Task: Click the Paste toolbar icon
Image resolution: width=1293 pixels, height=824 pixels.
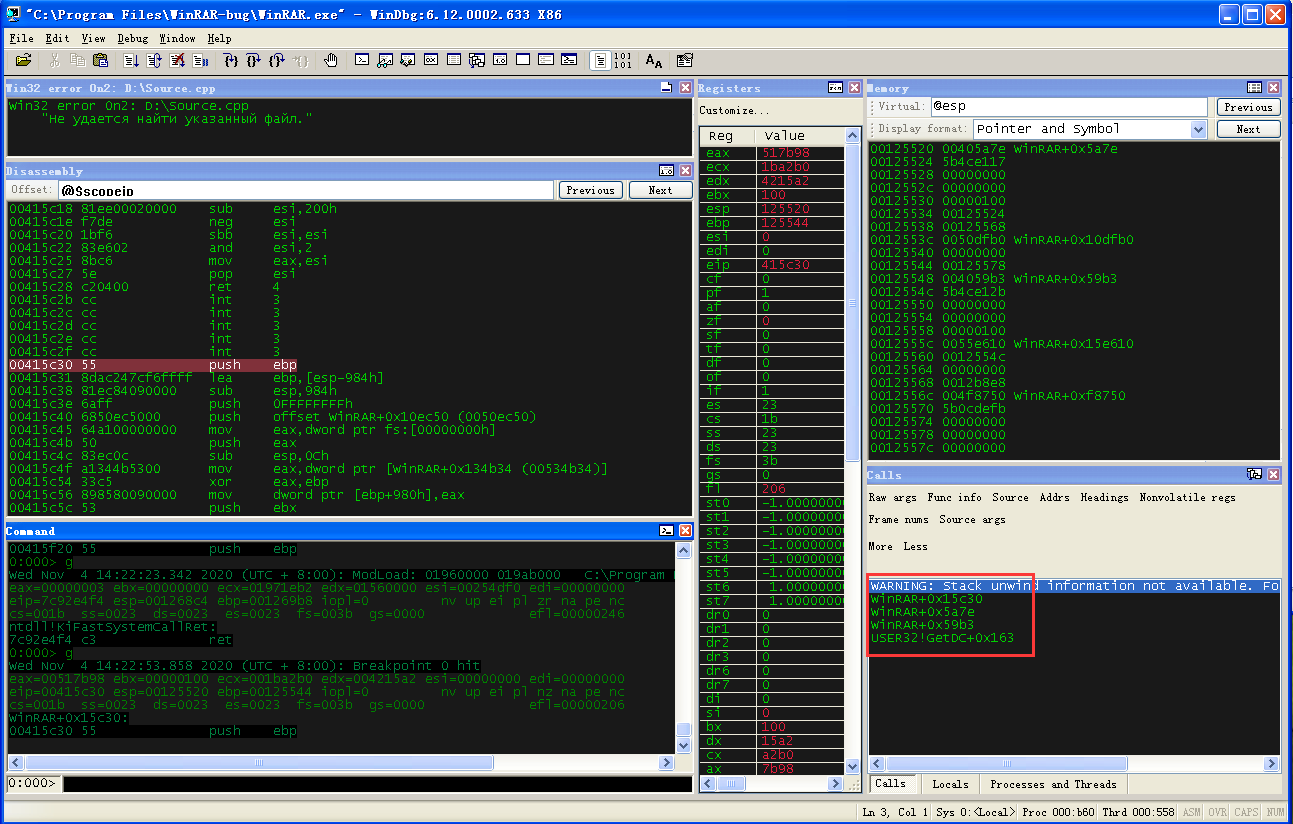Action: pos(100,61)
